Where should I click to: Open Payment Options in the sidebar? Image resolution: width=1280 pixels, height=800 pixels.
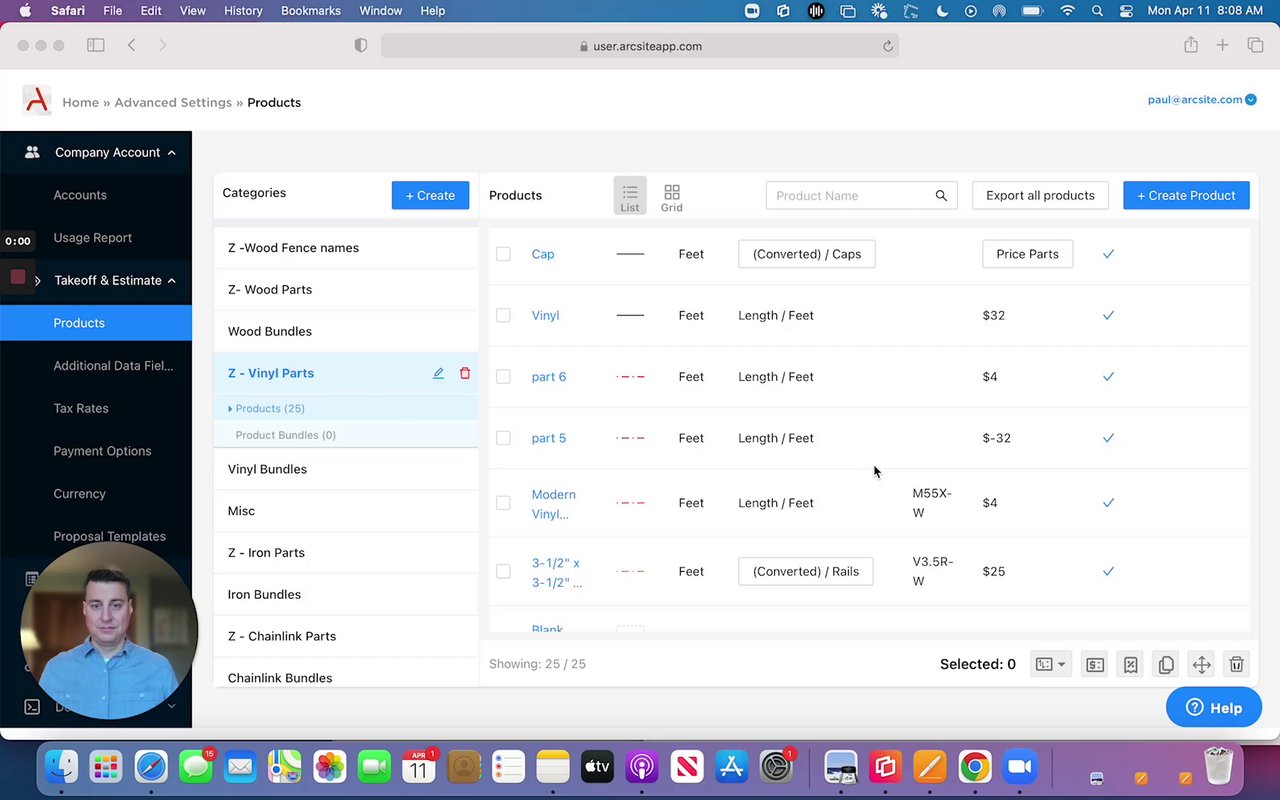(102, 451)
